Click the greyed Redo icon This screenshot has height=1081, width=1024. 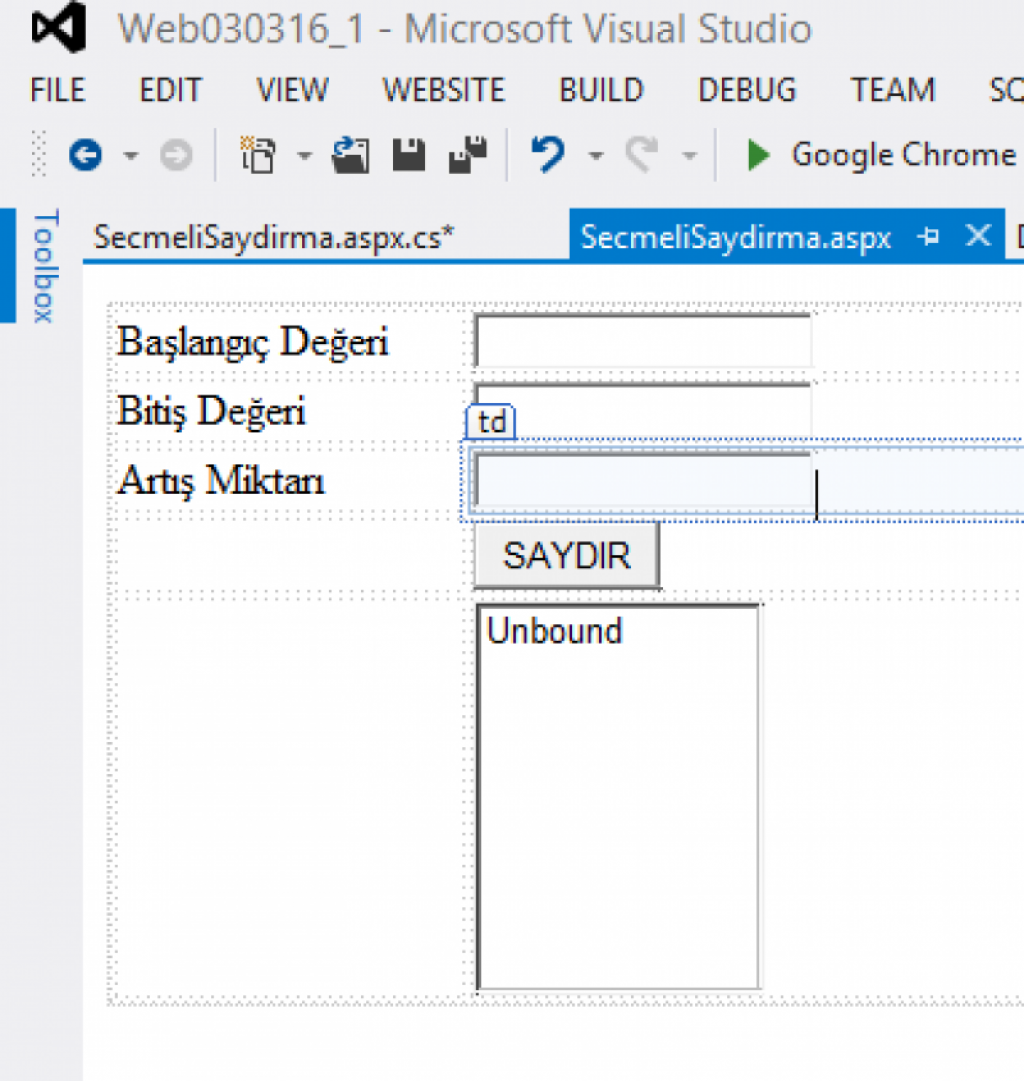coord(642,154)
